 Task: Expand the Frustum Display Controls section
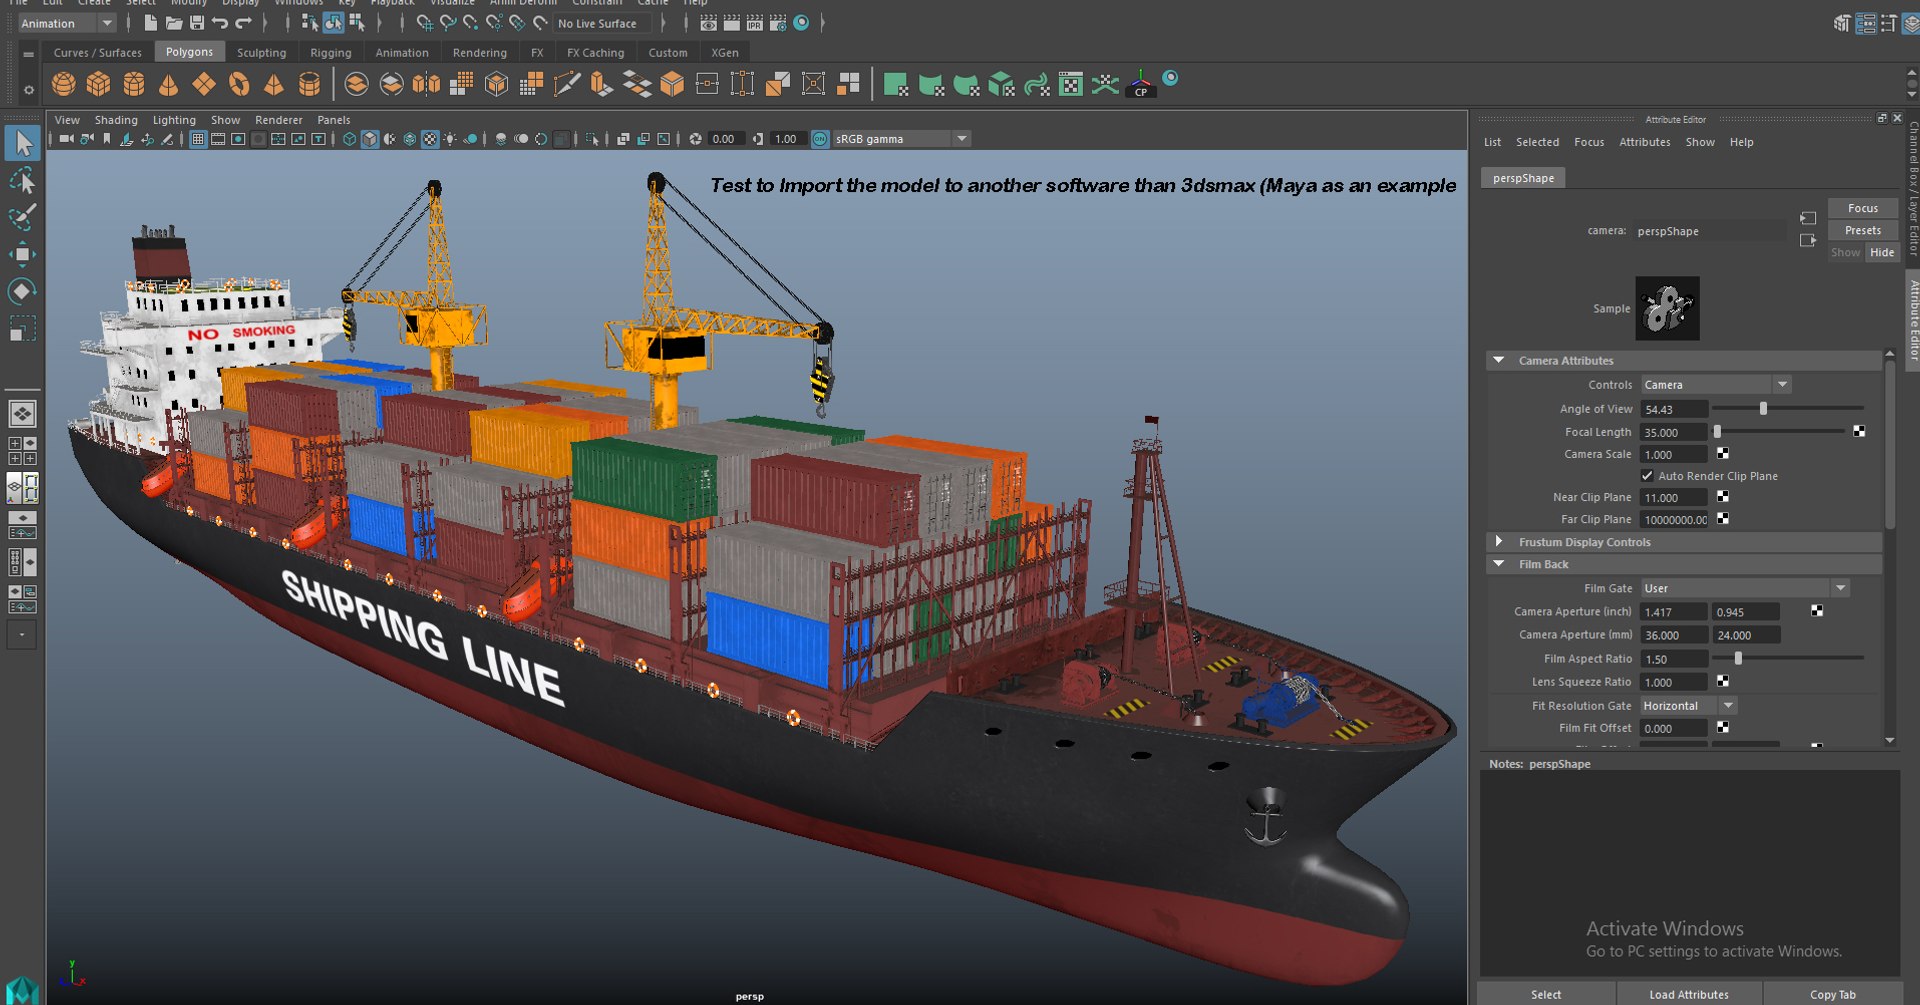[x=1498, y=541]
